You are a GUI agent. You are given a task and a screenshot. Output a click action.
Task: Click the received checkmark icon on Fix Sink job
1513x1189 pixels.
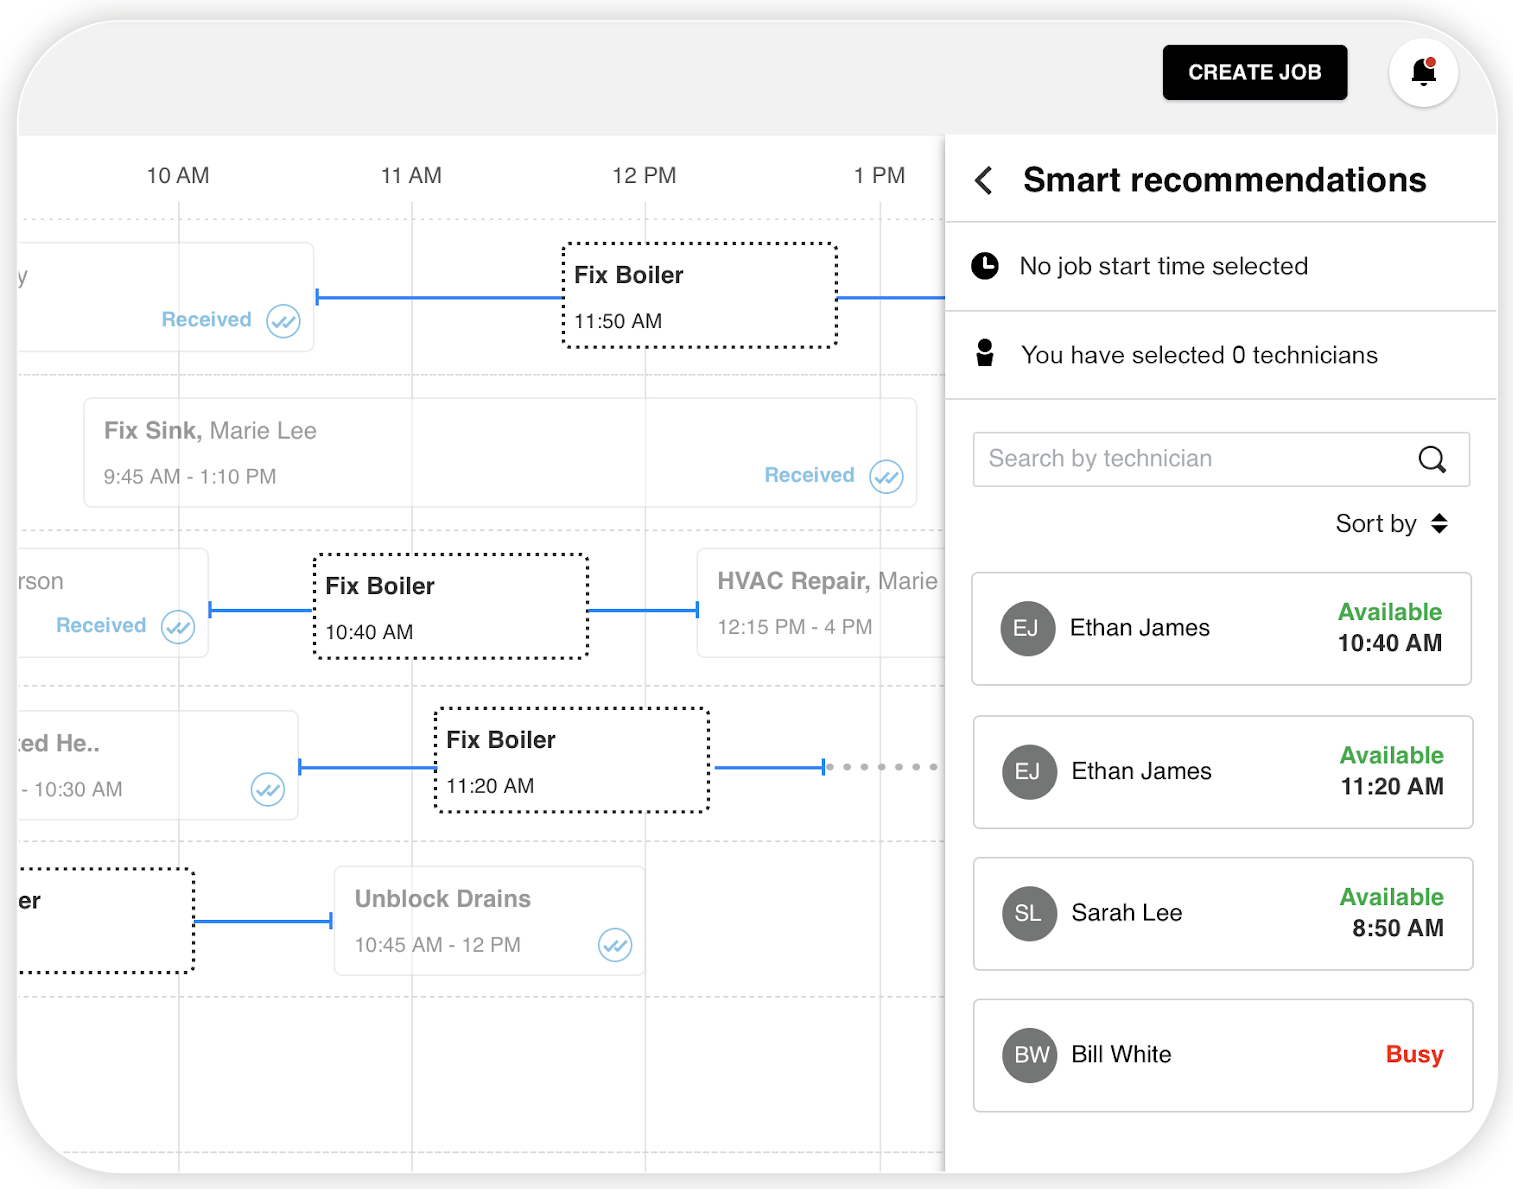pyautogui.click(x=886, y=476)
